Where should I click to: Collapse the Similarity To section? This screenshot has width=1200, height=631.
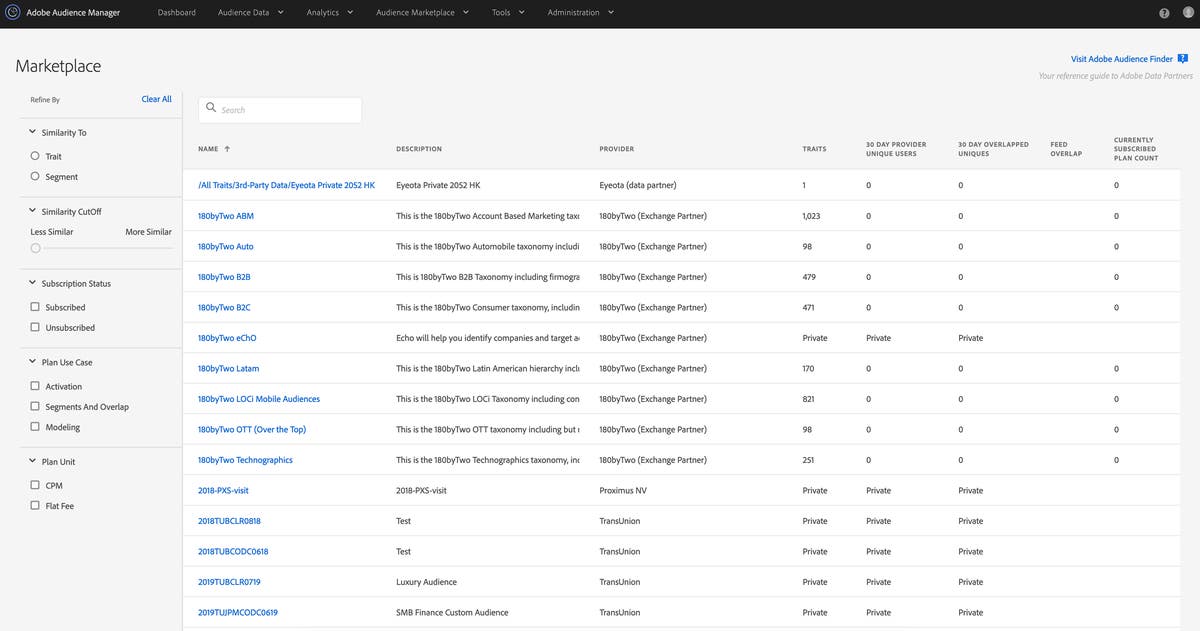(x=30, y=132)
